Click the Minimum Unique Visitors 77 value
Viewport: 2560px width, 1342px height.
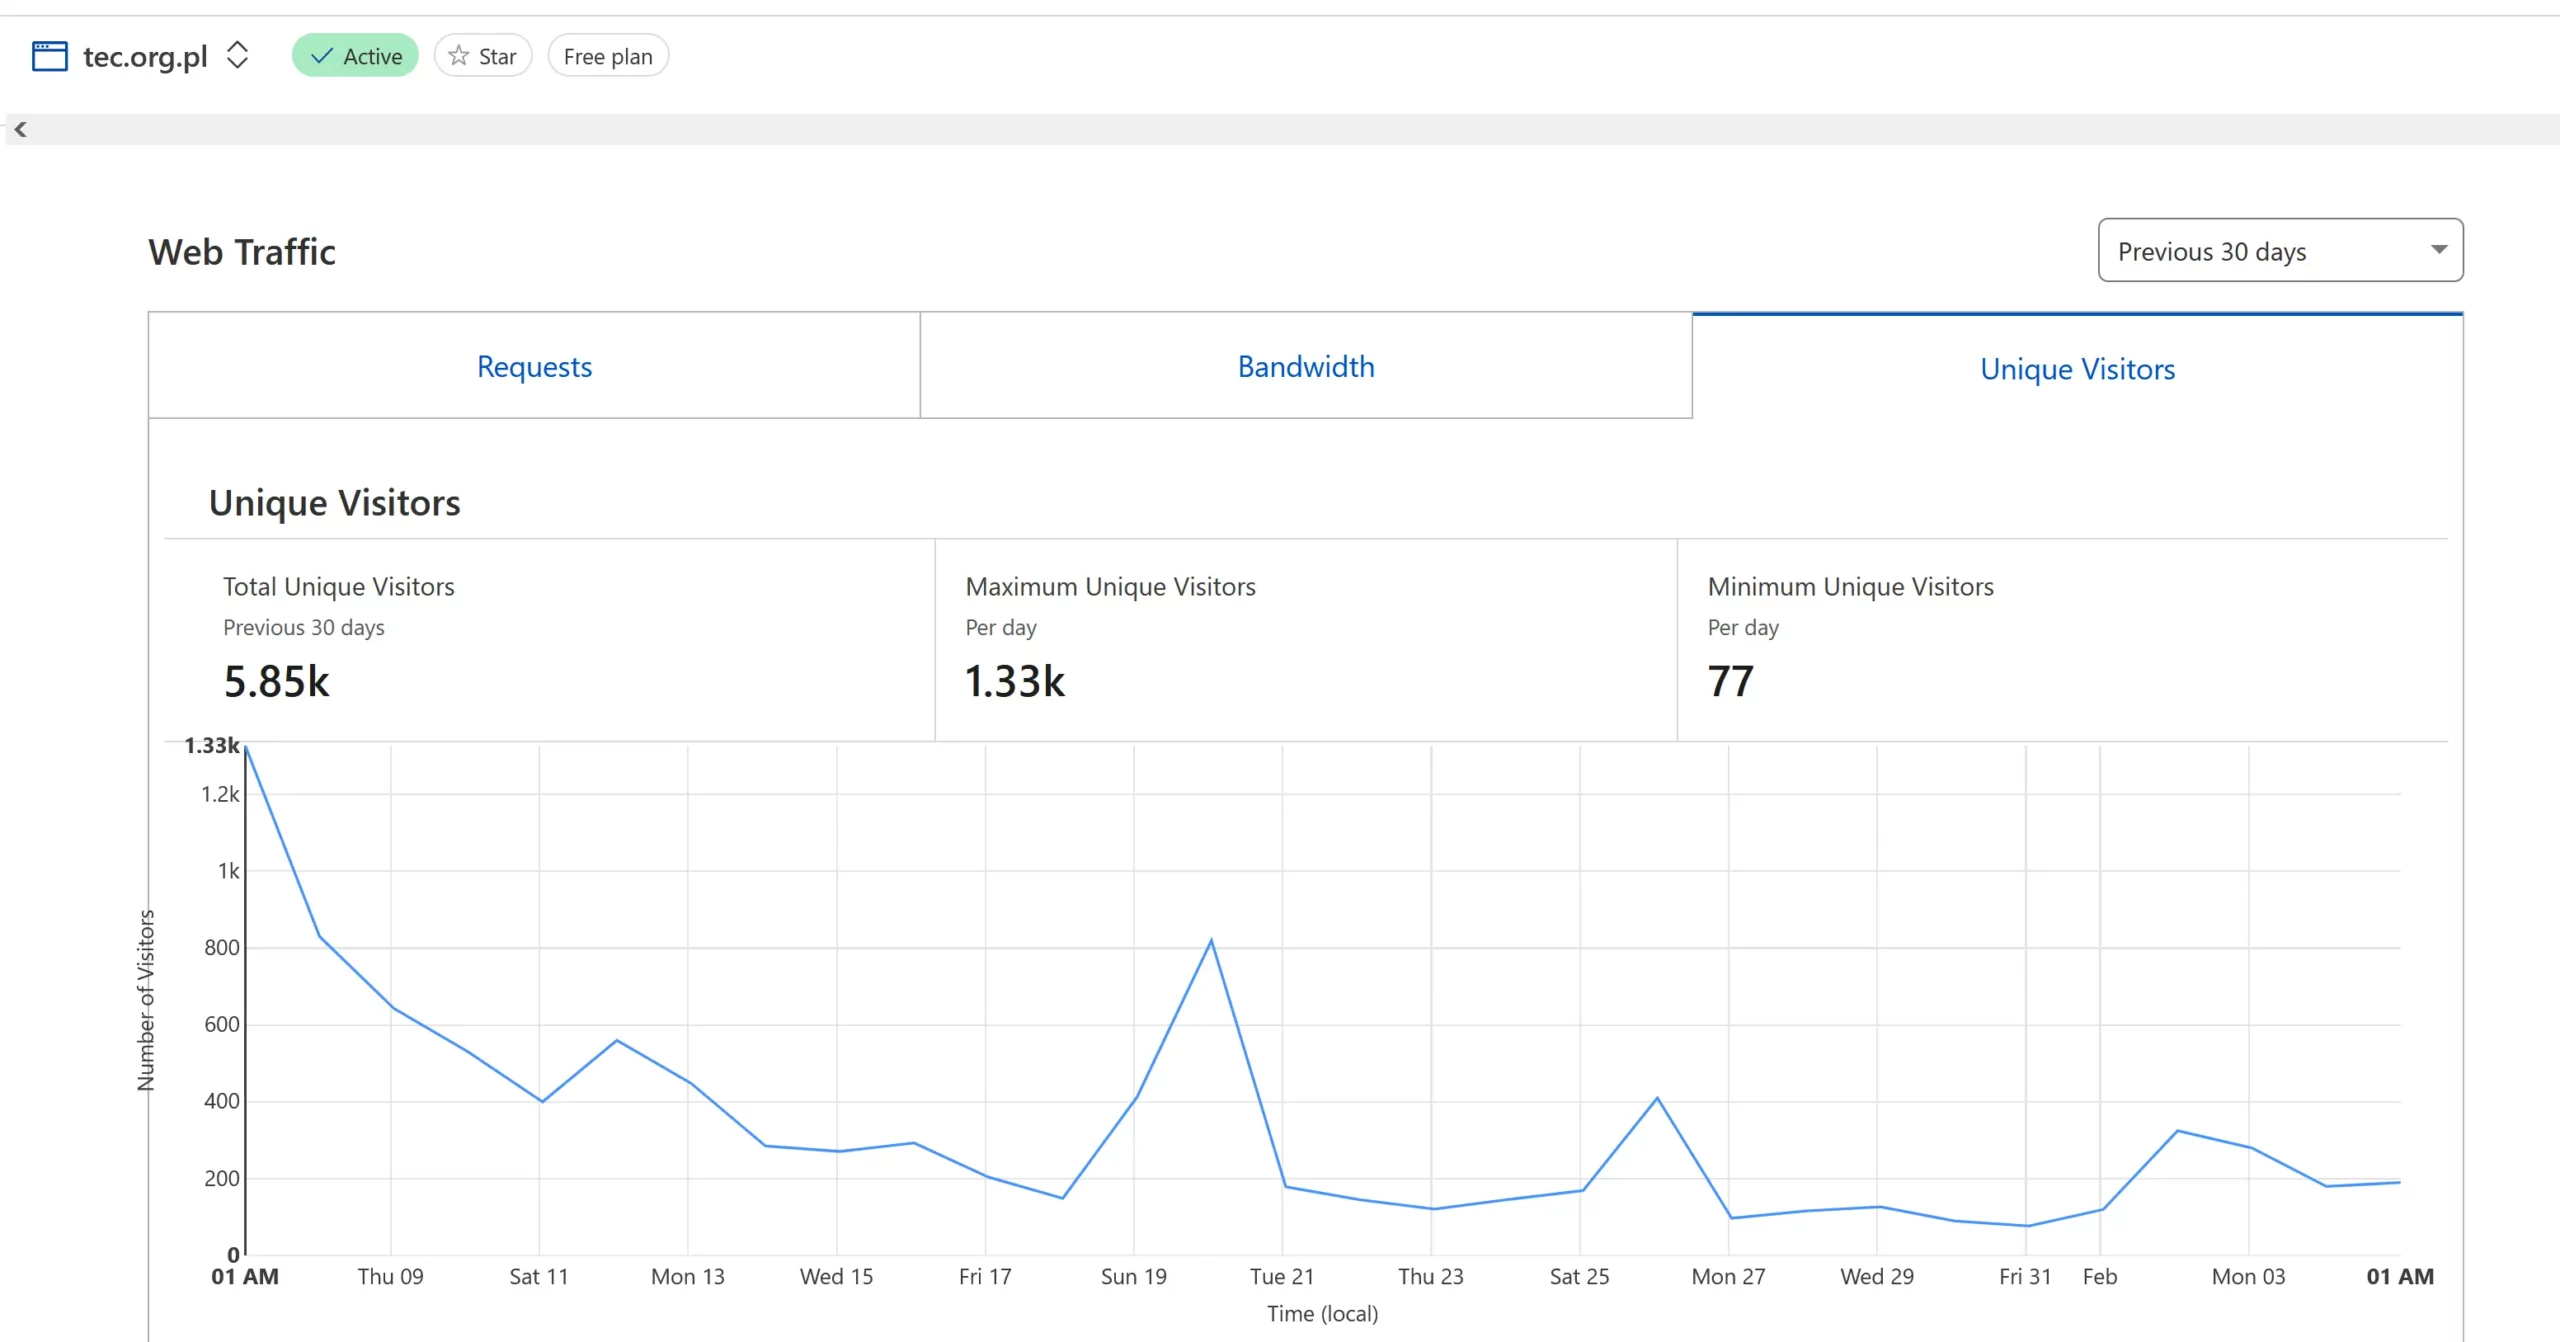click(x=1730, y=681)
